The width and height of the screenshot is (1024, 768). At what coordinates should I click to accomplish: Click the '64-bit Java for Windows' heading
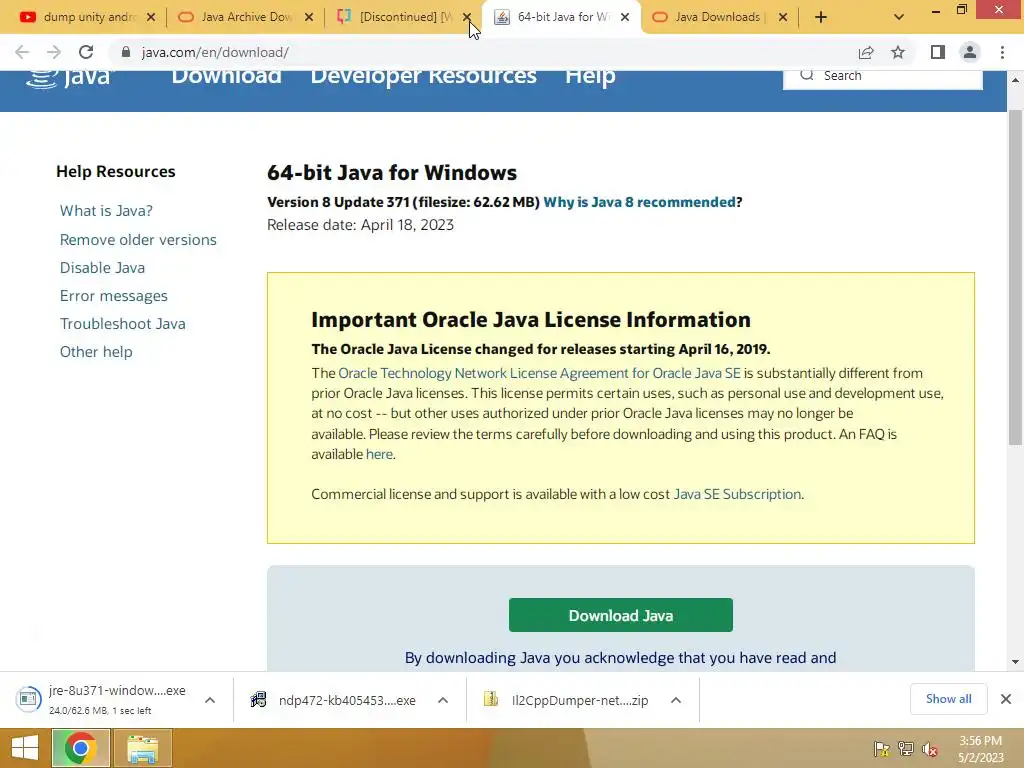[392, 173]
